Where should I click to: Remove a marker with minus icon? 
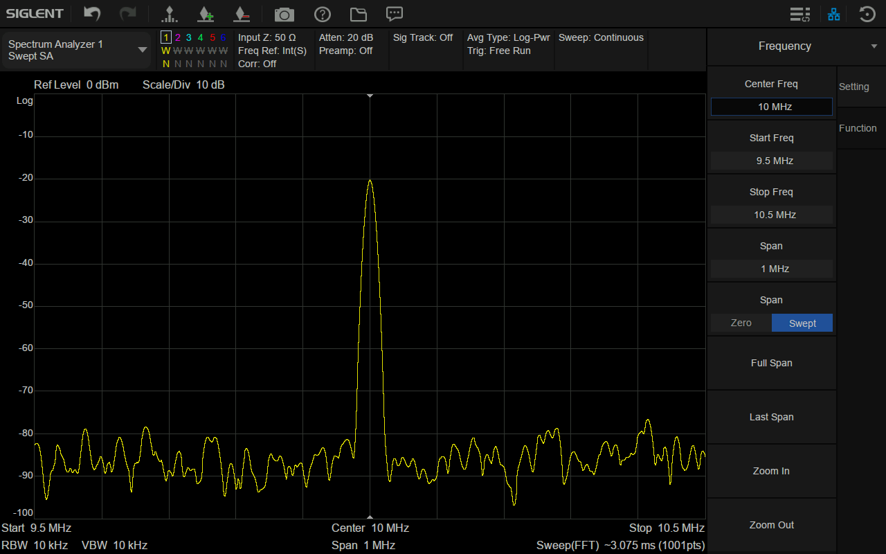point(242,14)
